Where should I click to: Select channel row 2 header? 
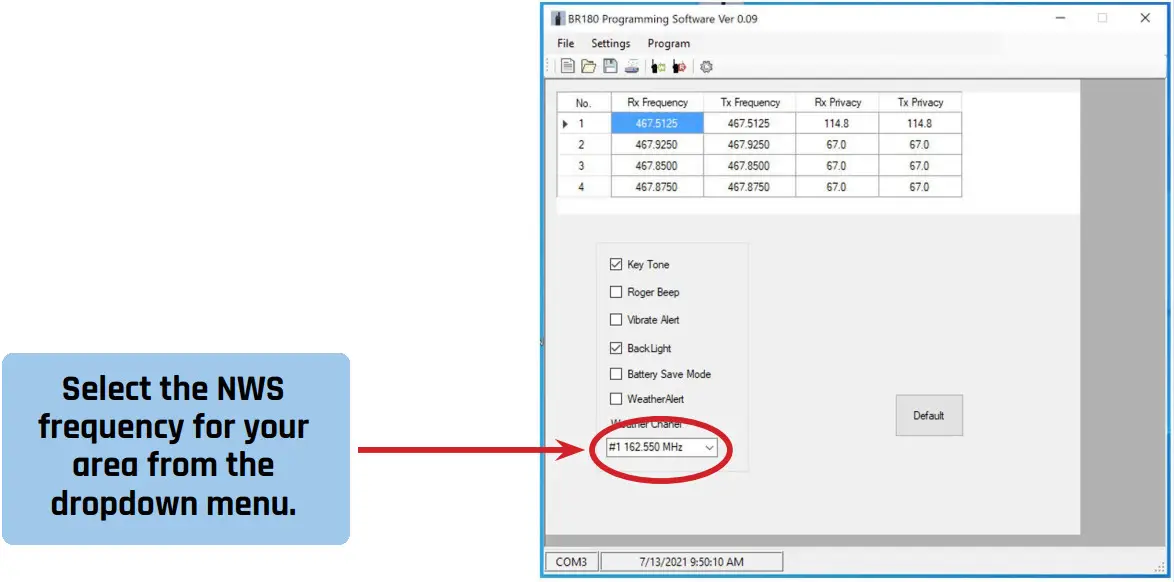coord(584,145)
